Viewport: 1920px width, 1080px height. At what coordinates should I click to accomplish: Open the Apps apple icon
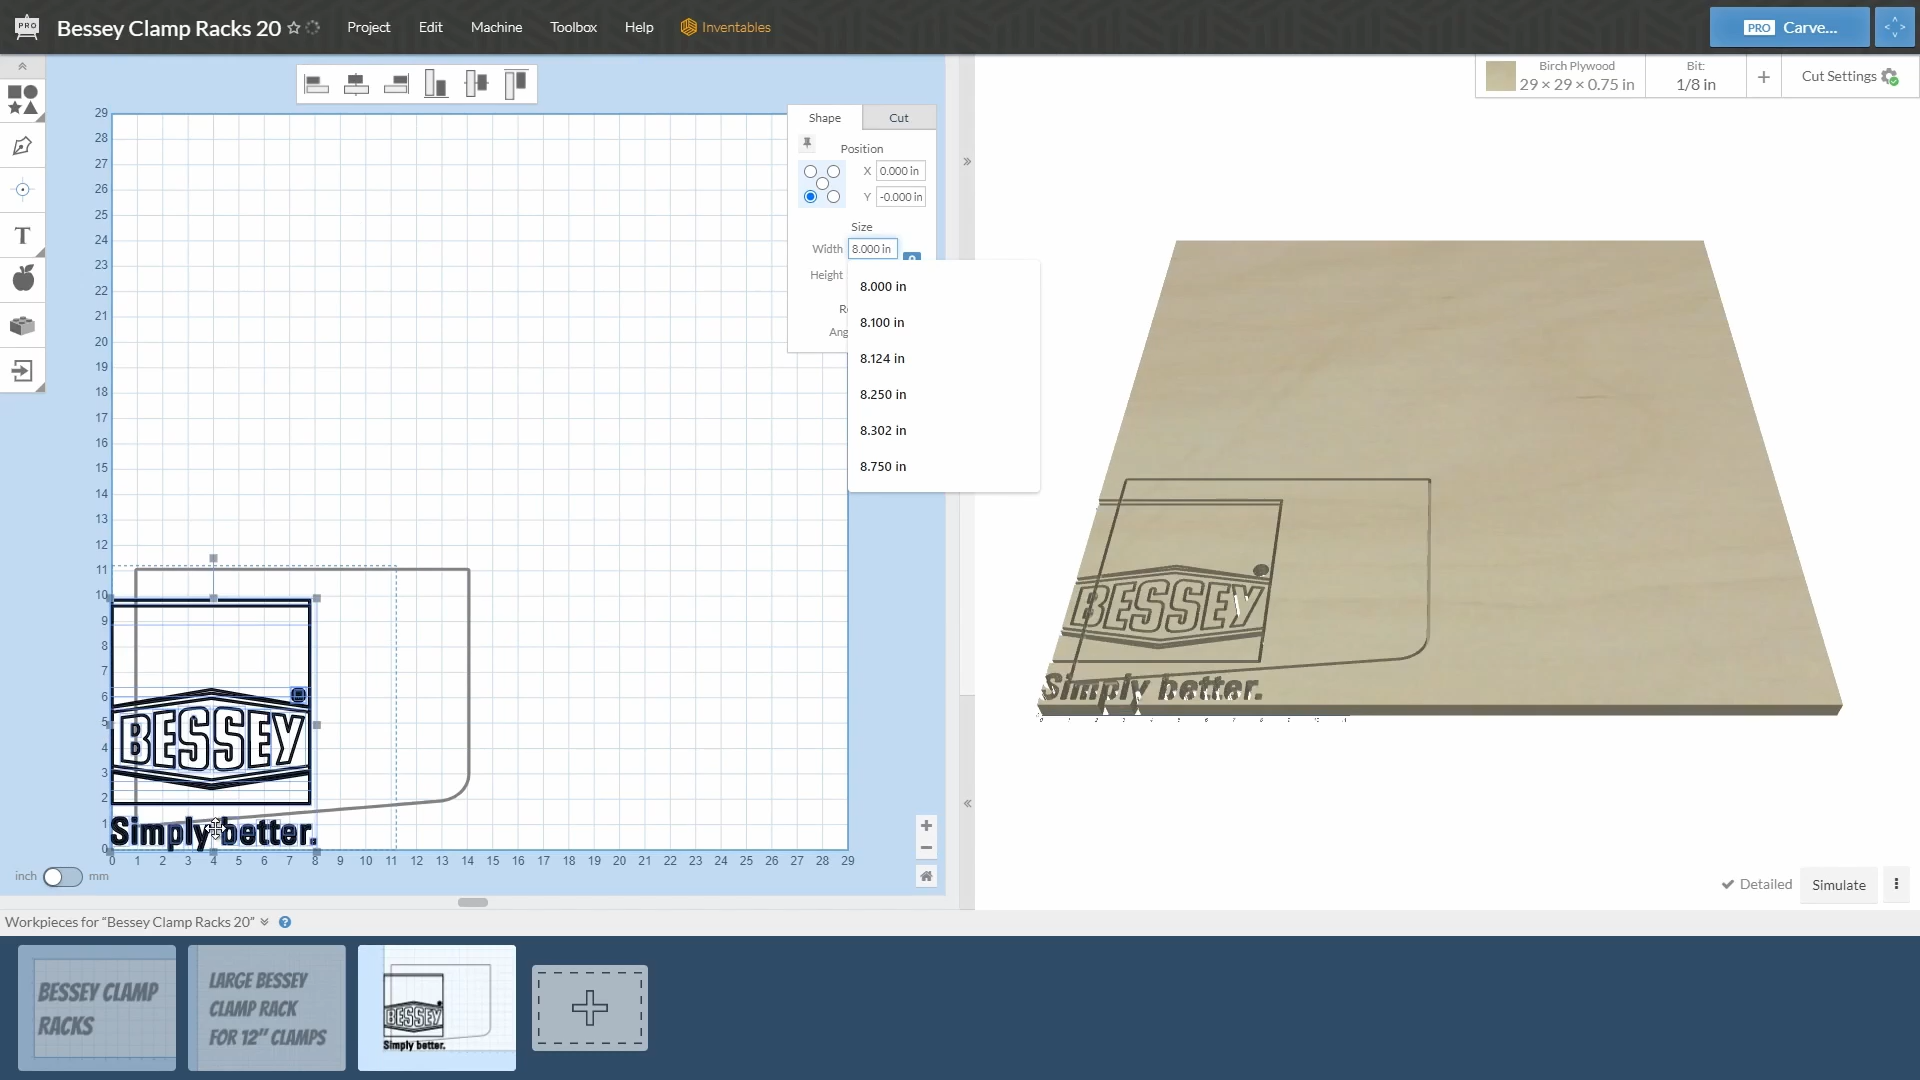pos(22,278)
